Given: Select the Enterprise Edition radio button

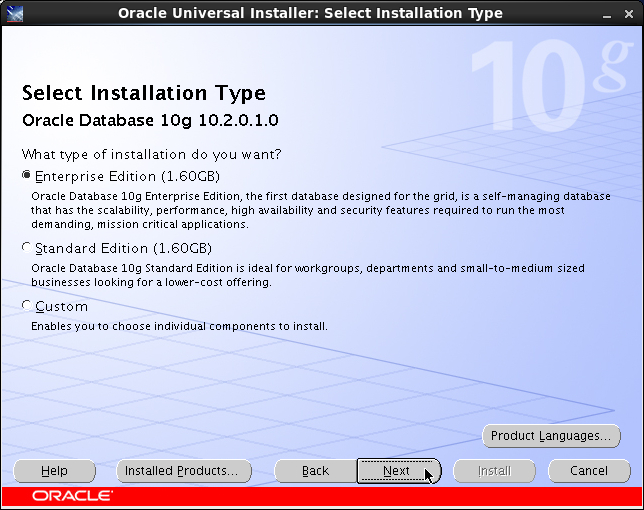Looking at the screenshot, I should click(27, 175).
